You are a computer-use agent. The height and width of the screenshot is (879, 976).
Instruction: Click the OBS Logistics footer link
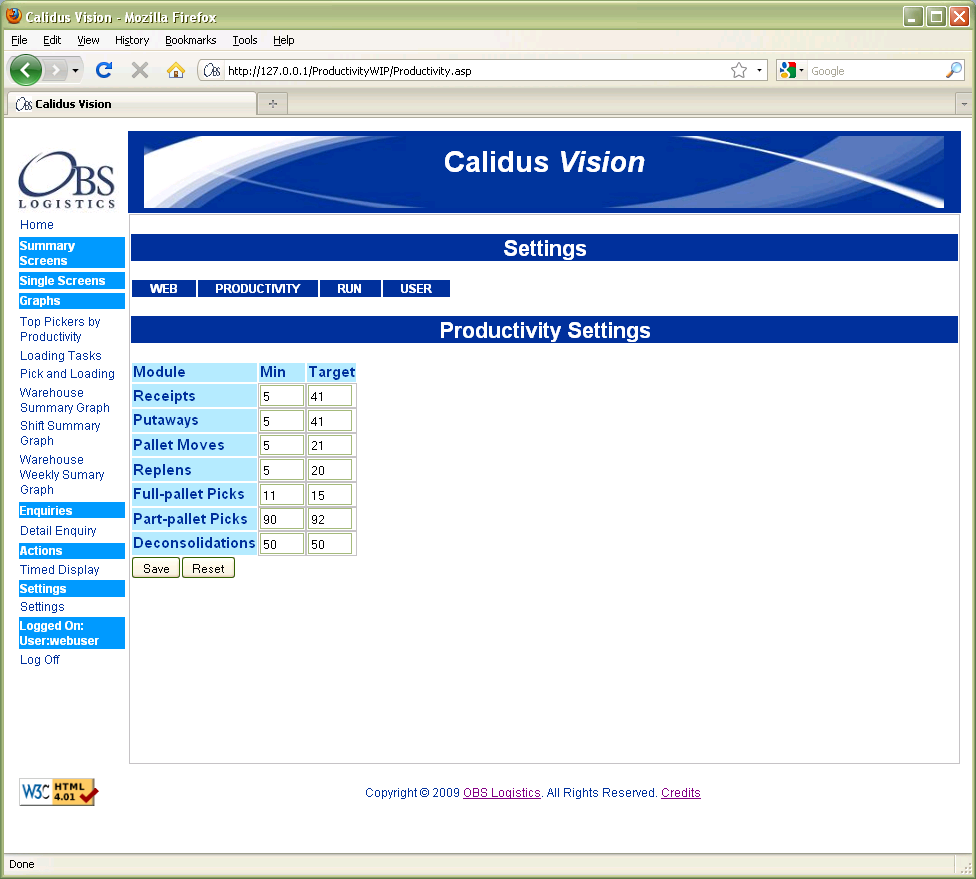click(x=502, y=792)
